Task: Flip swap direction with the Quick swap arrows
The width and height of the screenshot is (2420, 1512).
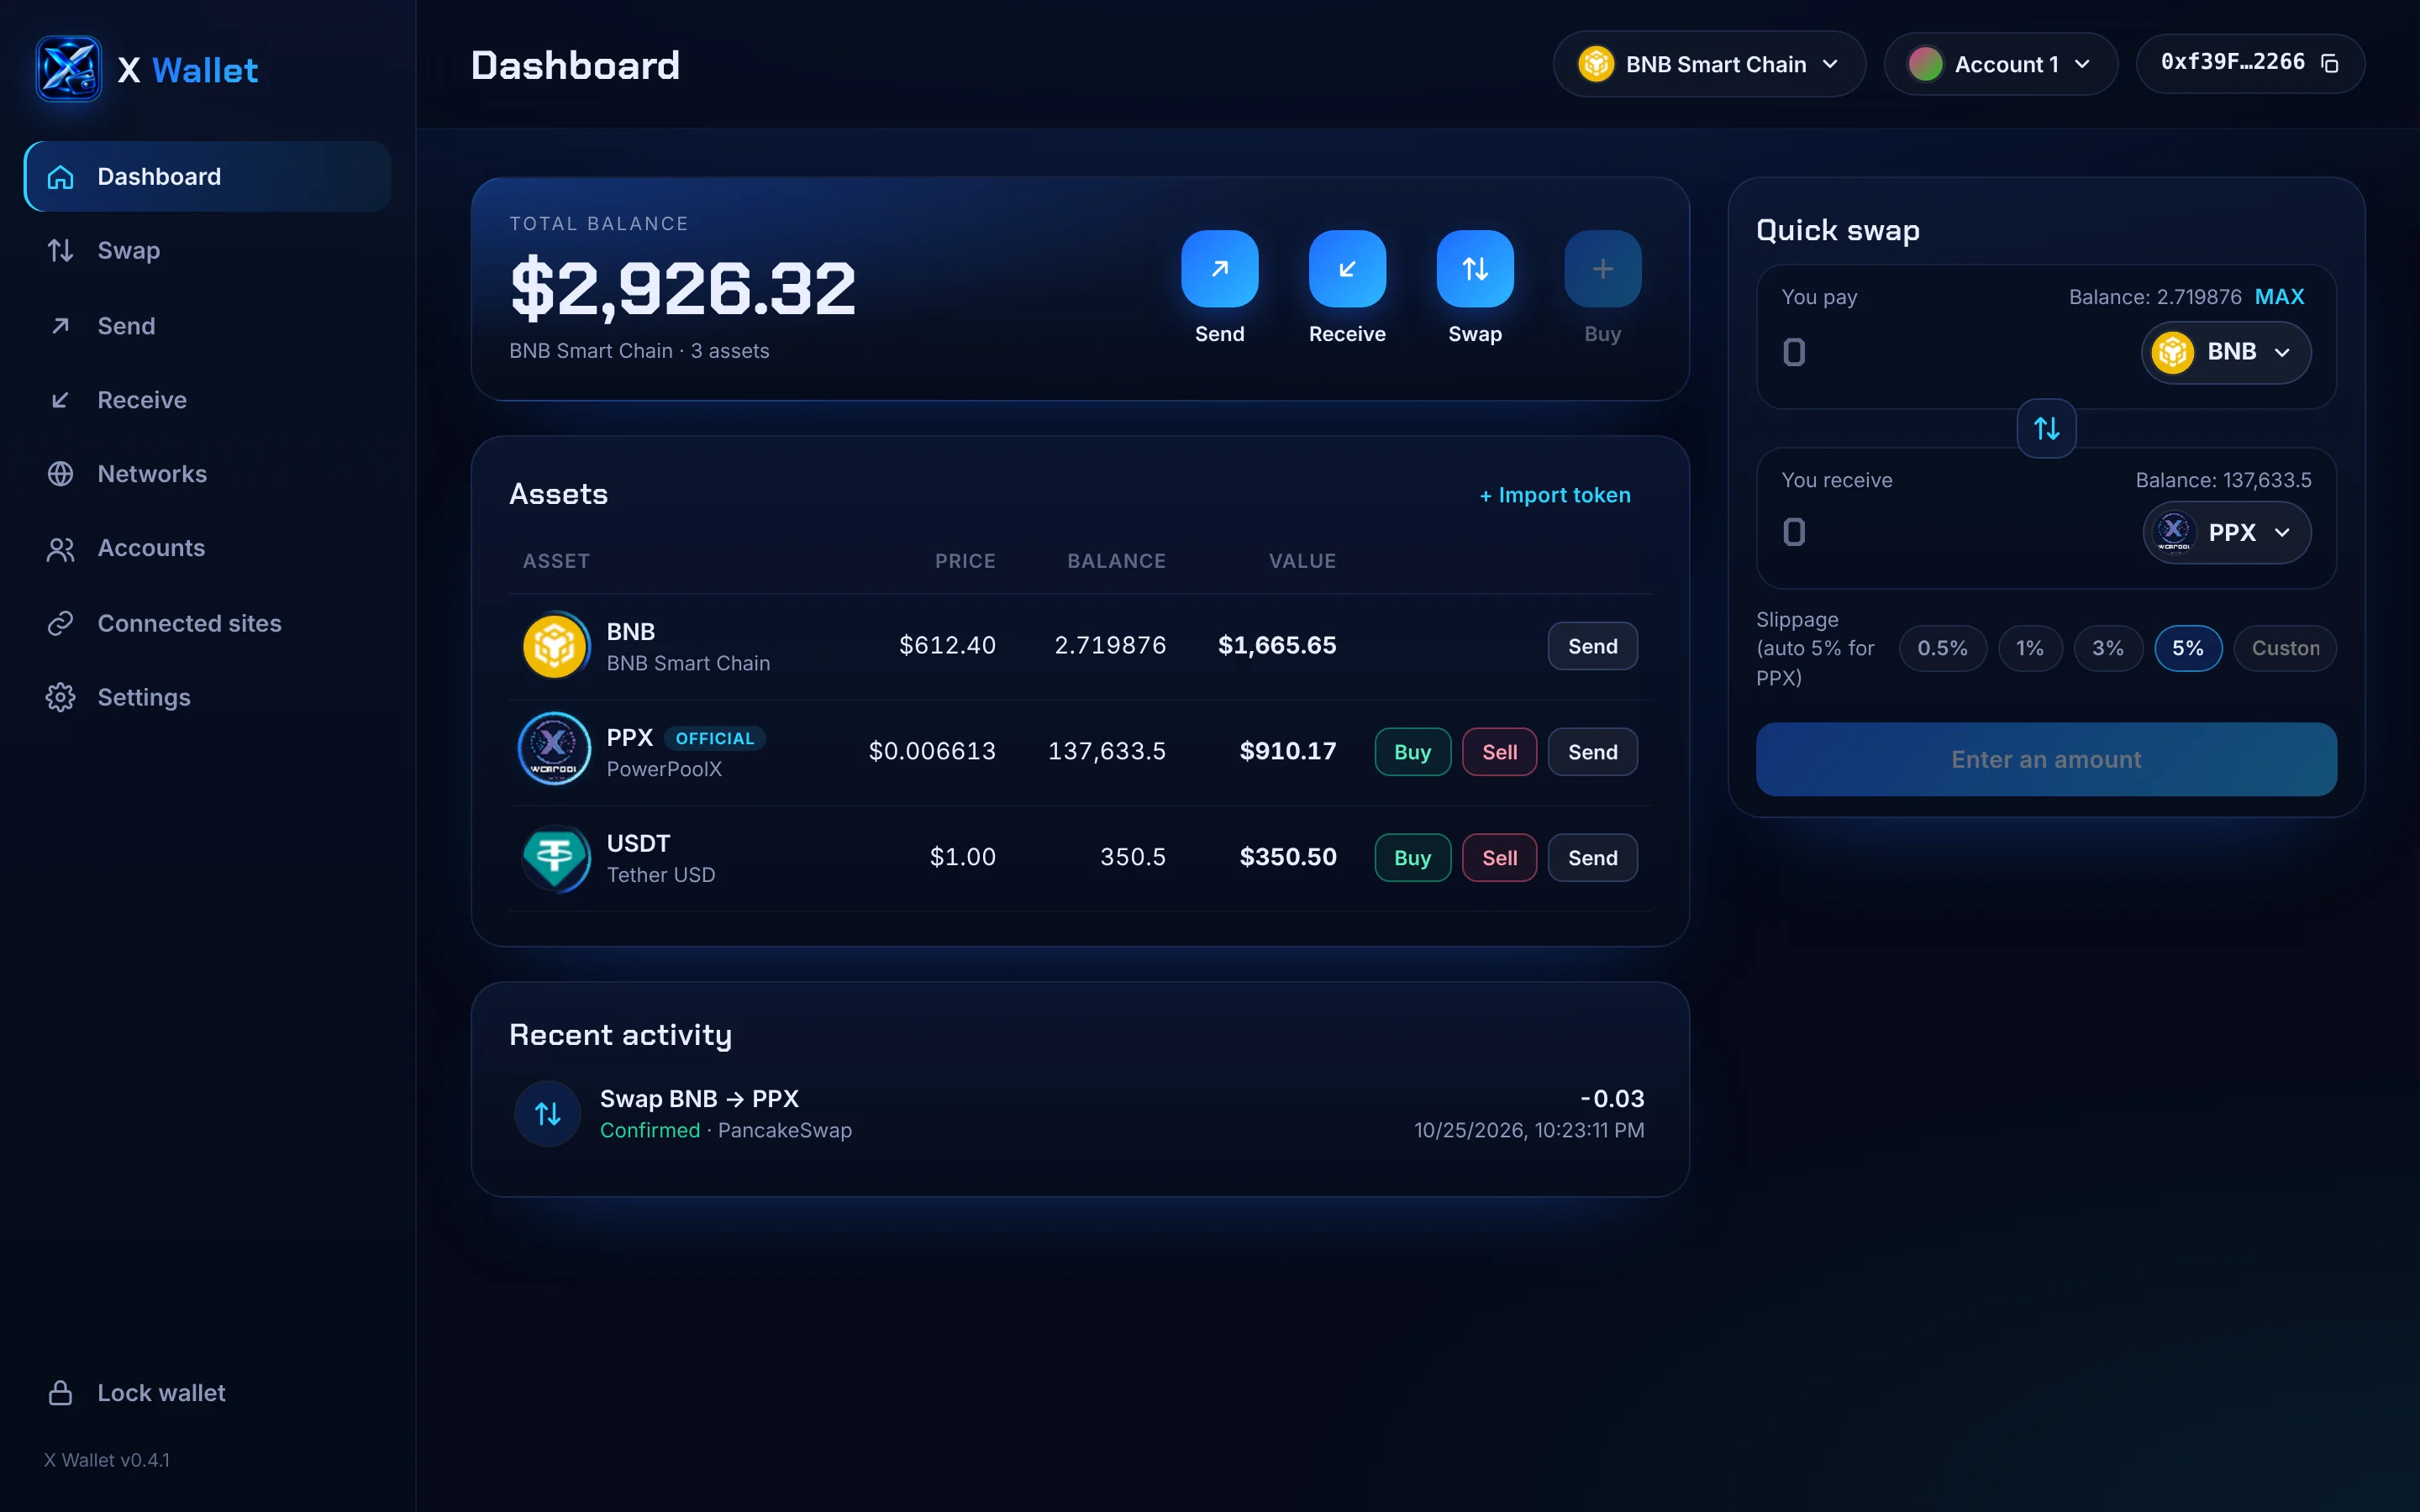Action: coord(2046,428)
